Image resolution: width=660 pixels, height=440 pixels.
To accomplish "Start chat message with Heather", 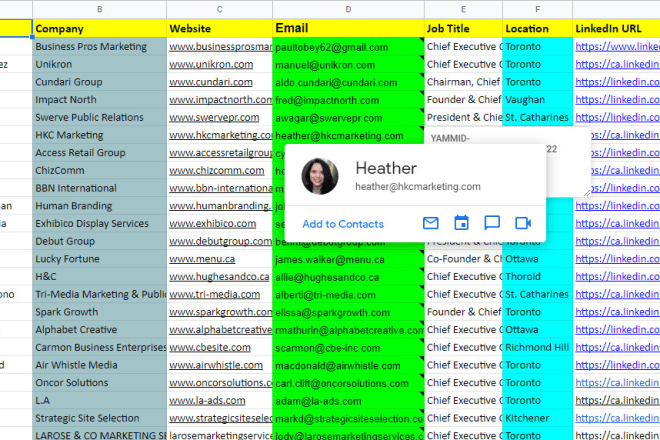I will [x=492, y=223].
